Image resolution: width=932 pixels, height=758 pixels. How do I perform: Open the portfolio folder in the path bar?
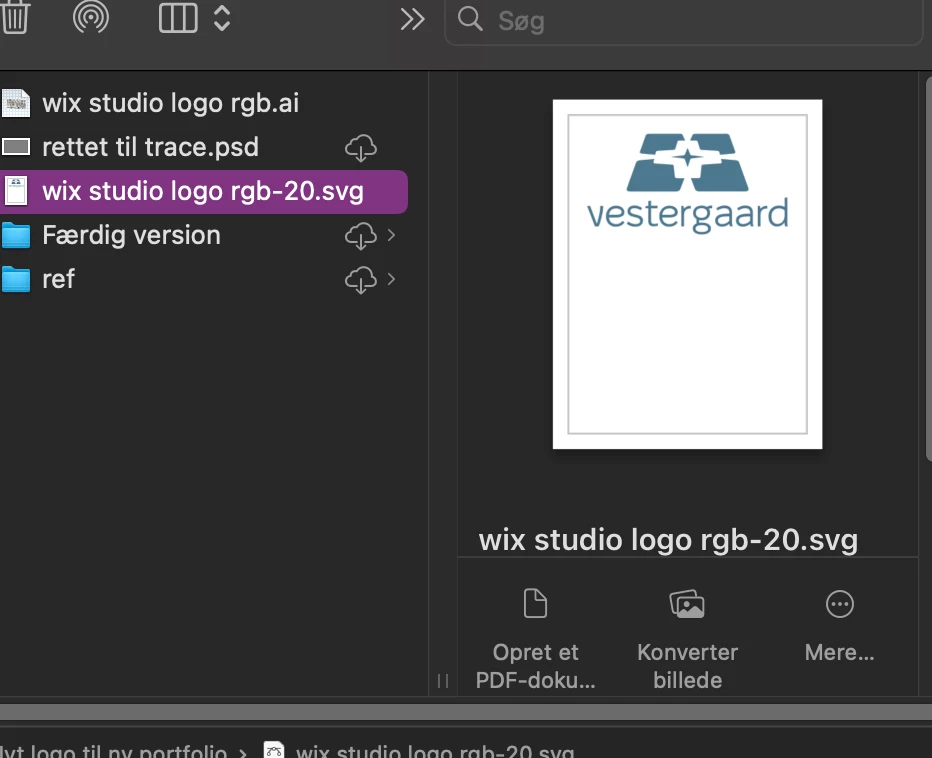(113, 751)
